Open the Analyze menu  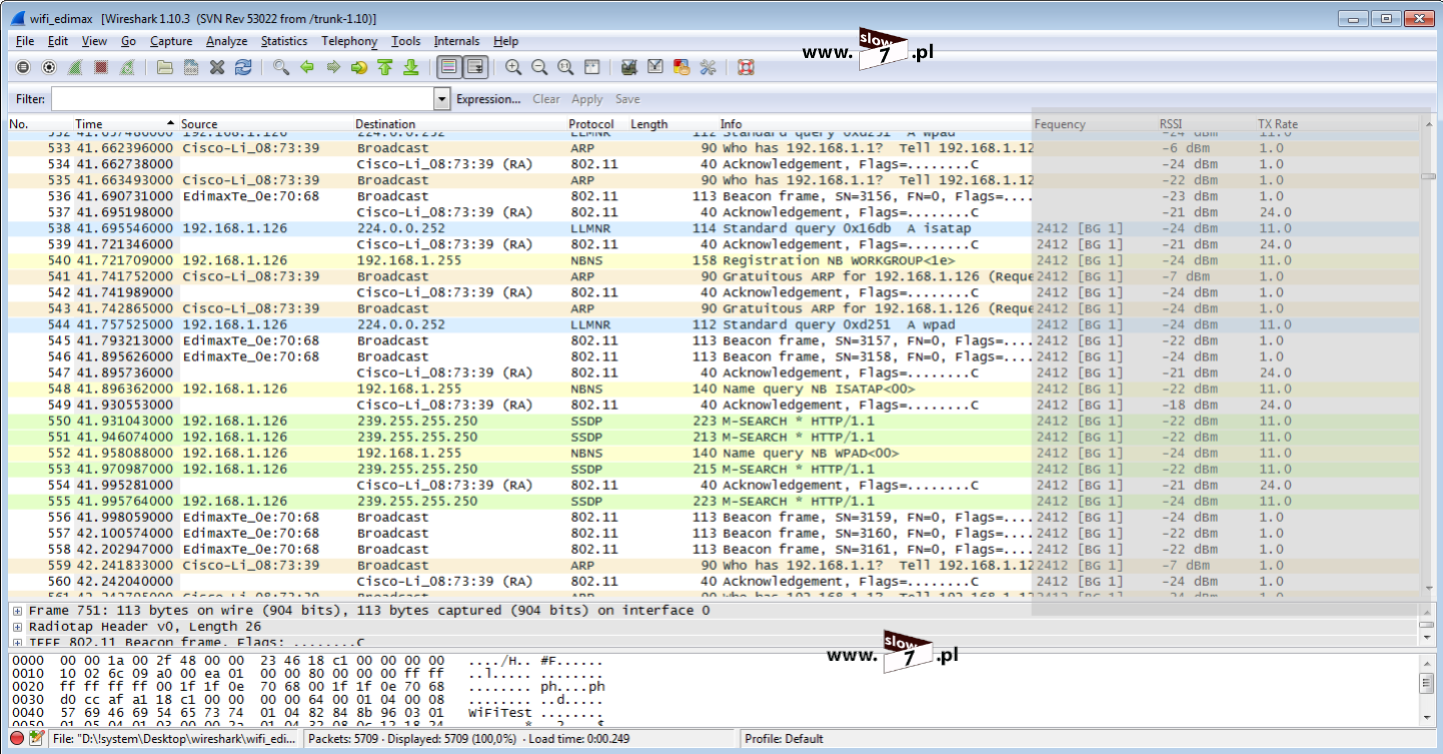[227, 41]
